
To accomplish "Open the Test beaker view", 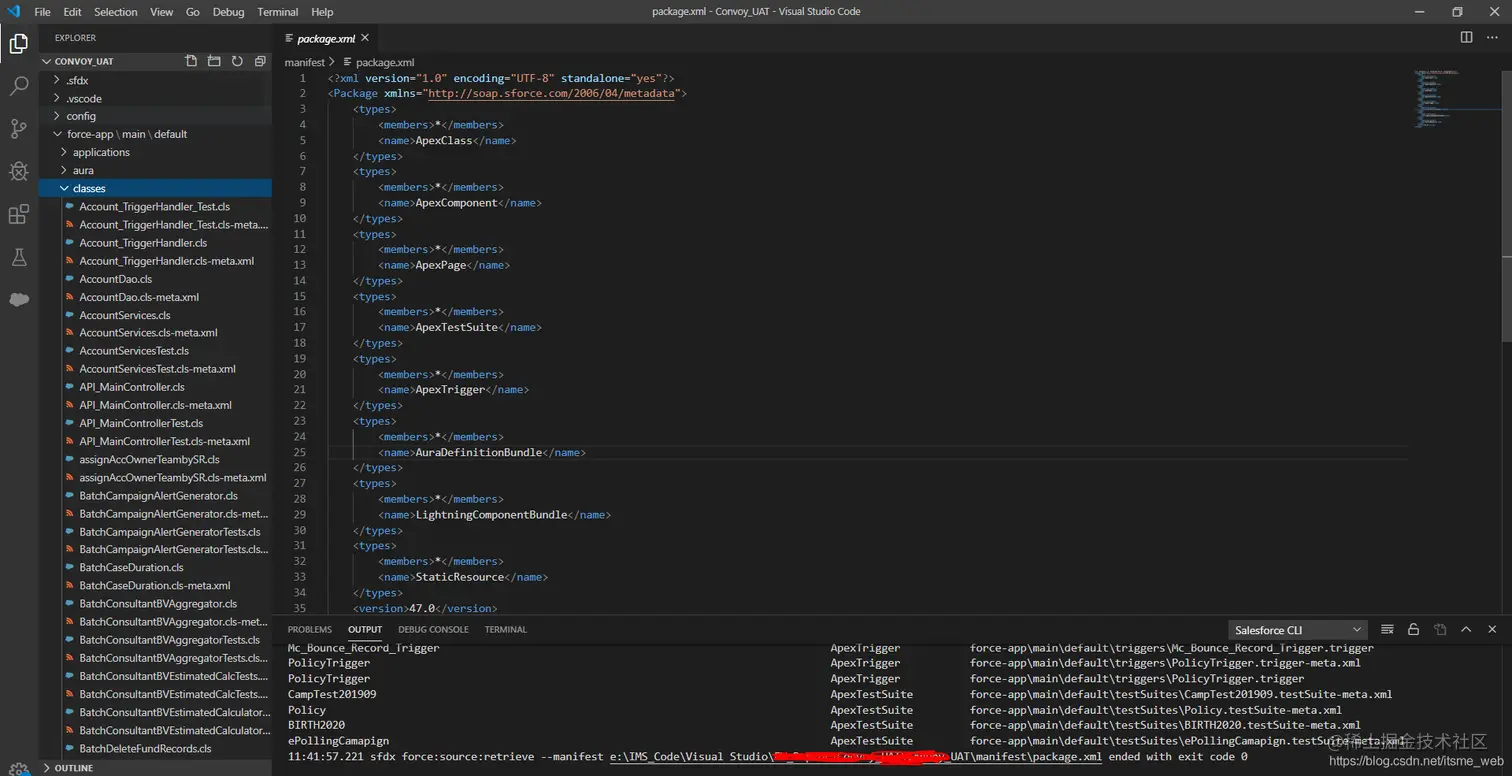I will click(18, 257).
